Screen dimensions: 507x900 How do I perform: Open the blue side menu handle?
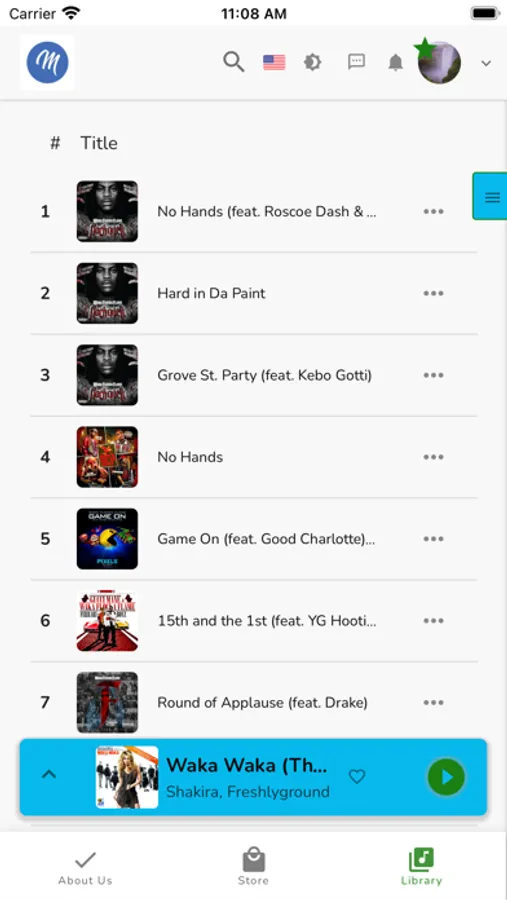pyautogui.click(x=491, y=196)
